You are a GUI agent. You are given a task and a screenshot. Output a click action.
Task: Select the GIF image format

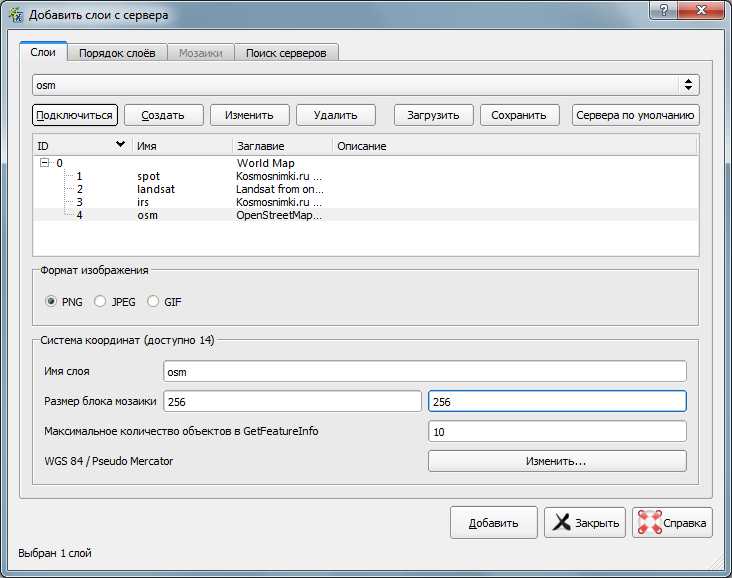[x=153, y=301]
